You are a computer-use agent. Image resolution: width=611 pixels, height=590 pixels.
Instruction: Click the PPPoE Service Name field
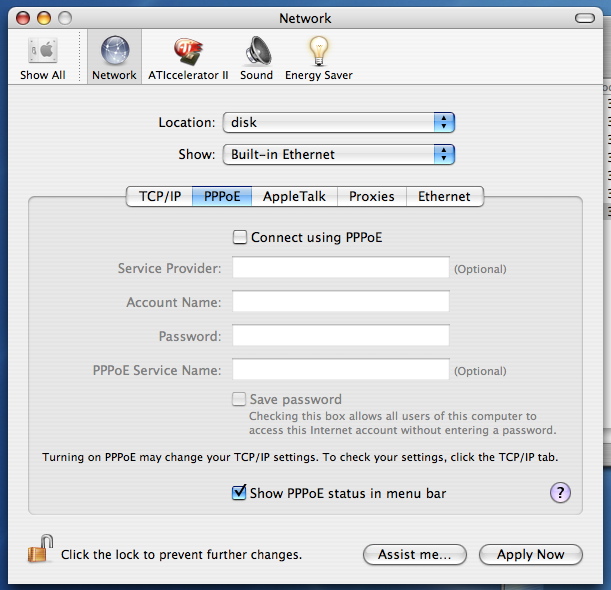(341, 369)
